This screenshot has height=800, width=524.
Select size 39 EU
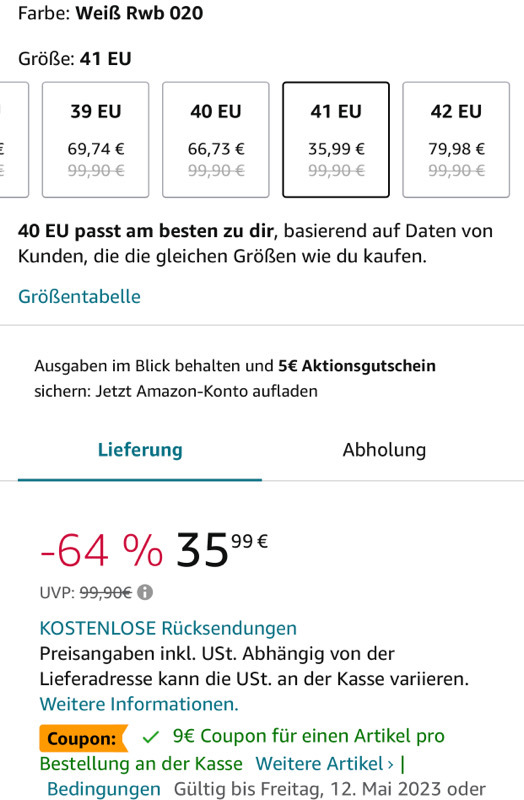95,140
